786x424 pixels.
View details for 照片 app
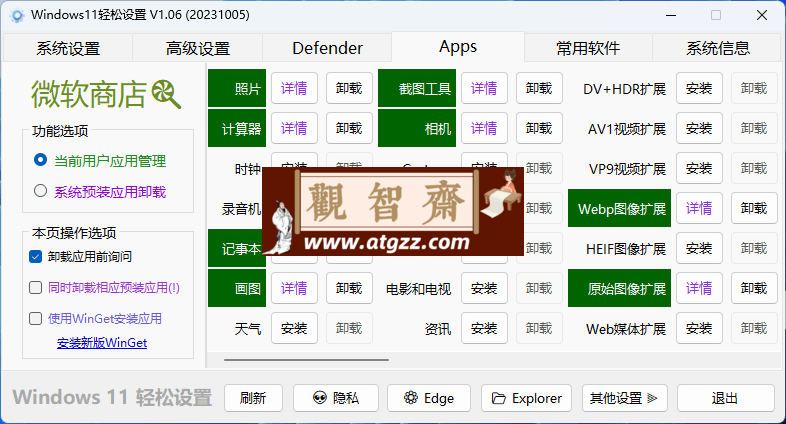[294, 88]
